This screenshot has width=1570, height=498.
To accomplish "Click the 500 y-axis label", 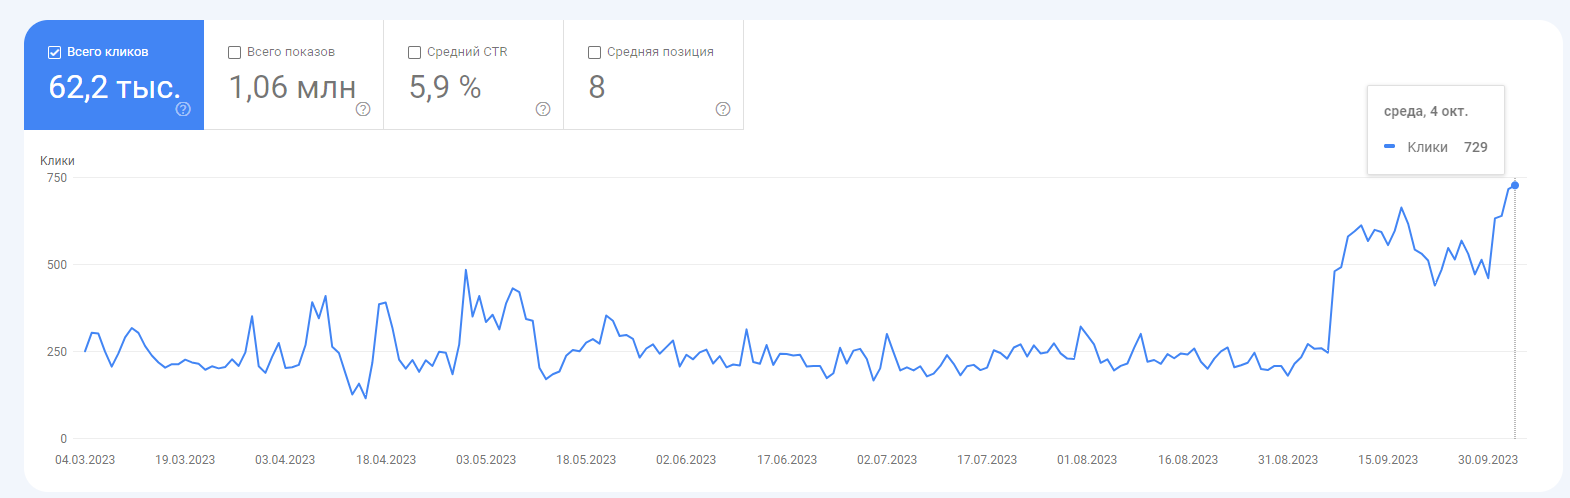I will (x=57, y=265).
